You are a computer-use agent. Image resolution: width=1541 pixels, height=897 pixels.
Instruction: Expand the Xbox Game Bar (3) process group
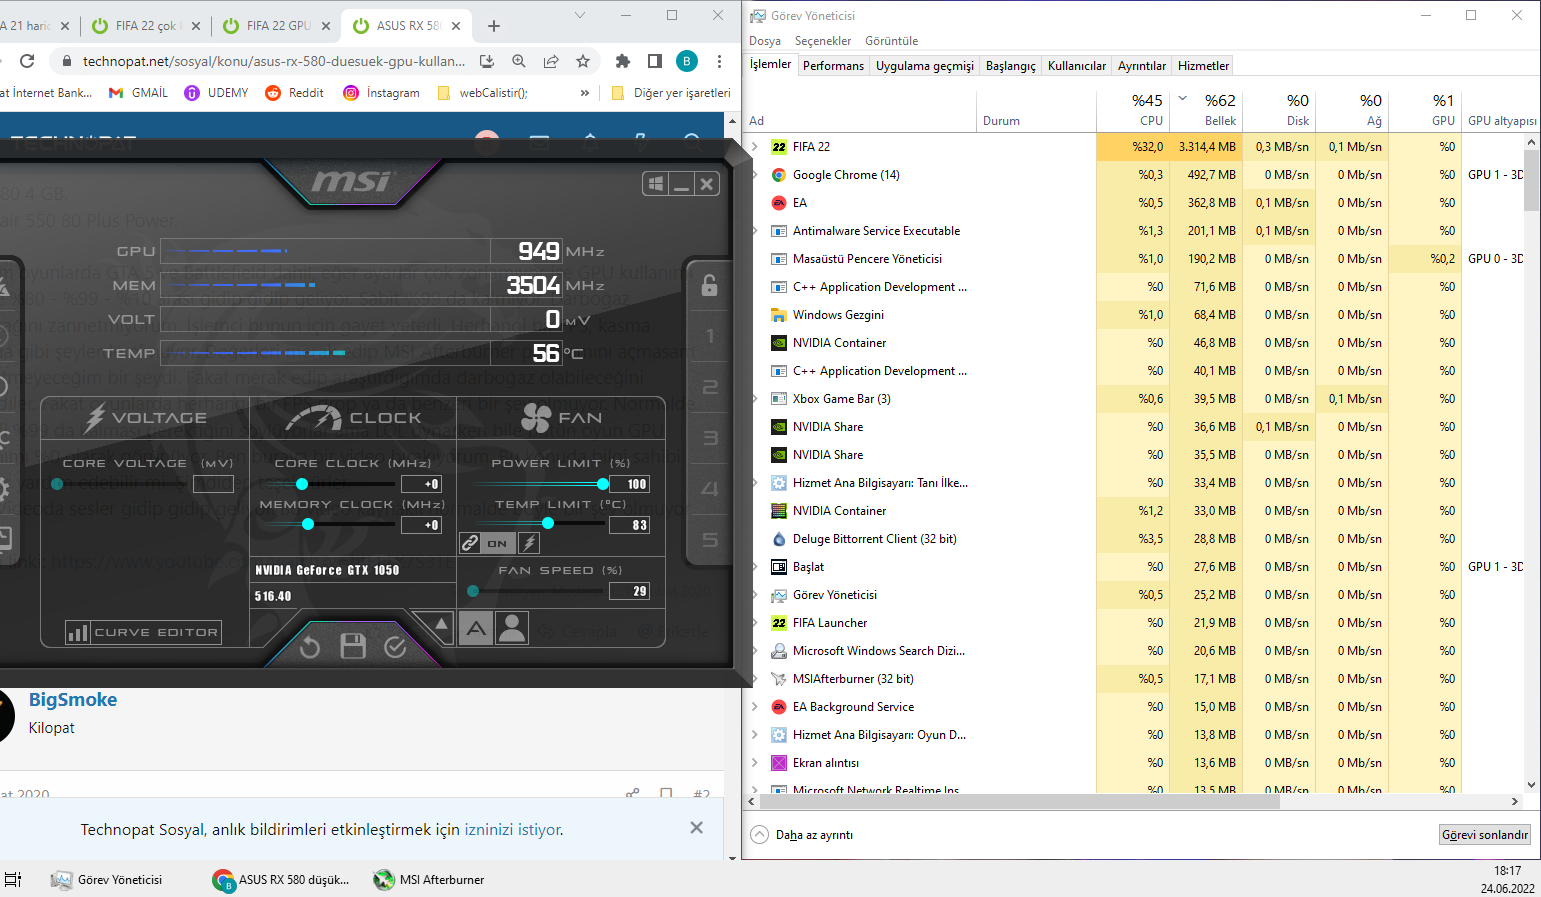coord(755,399)
